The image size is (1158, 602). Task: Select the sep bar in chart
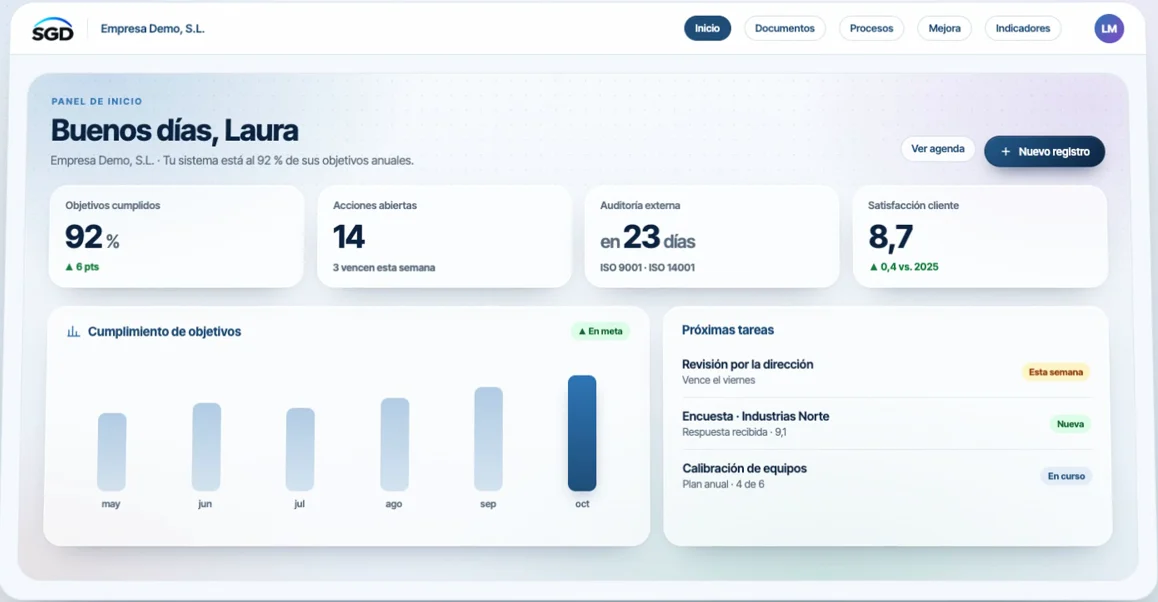[488, 439]
